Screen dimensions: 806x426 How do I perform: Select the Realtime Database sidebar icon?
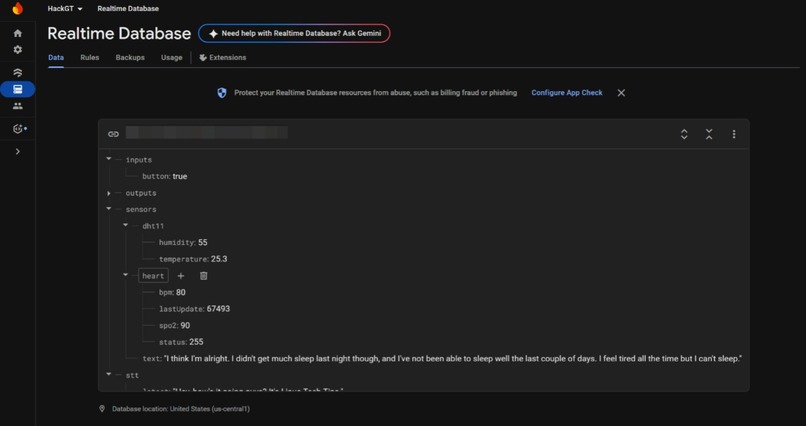[17, 89]
